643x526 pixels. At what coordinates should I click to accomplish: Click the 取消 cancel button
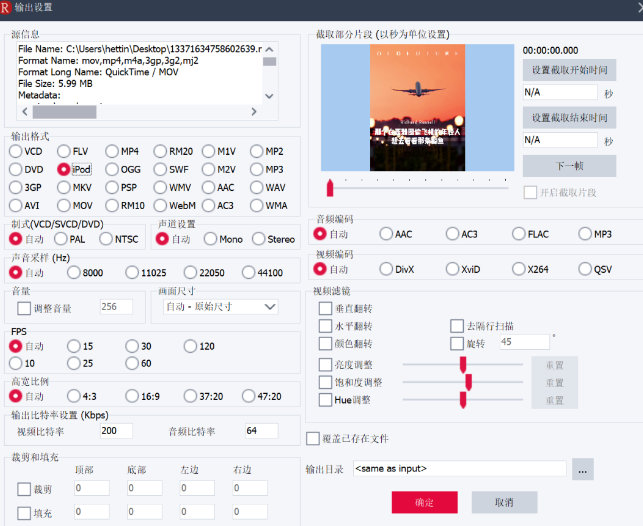click(x=504, y=502)
